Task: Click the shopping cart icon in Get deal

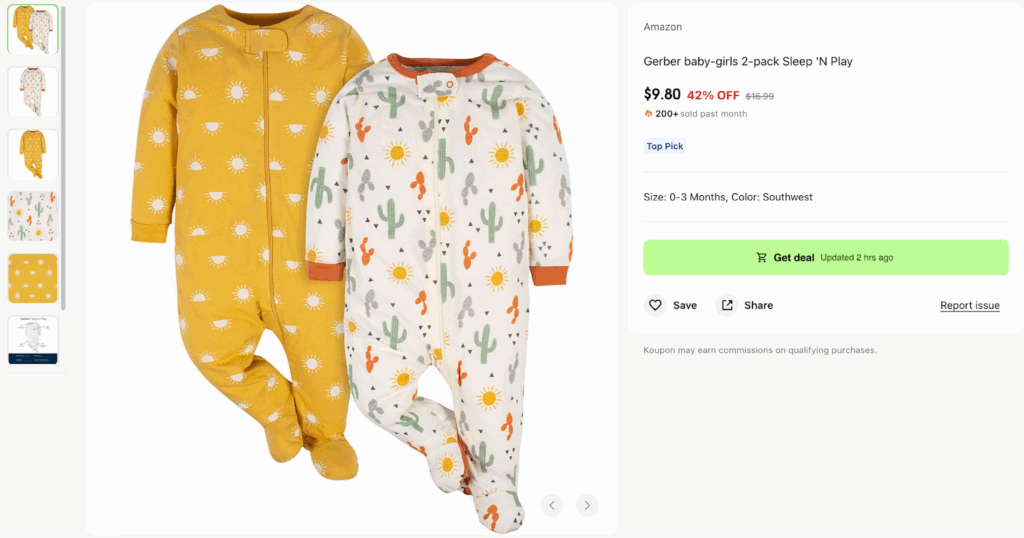Action: [762, 258]
